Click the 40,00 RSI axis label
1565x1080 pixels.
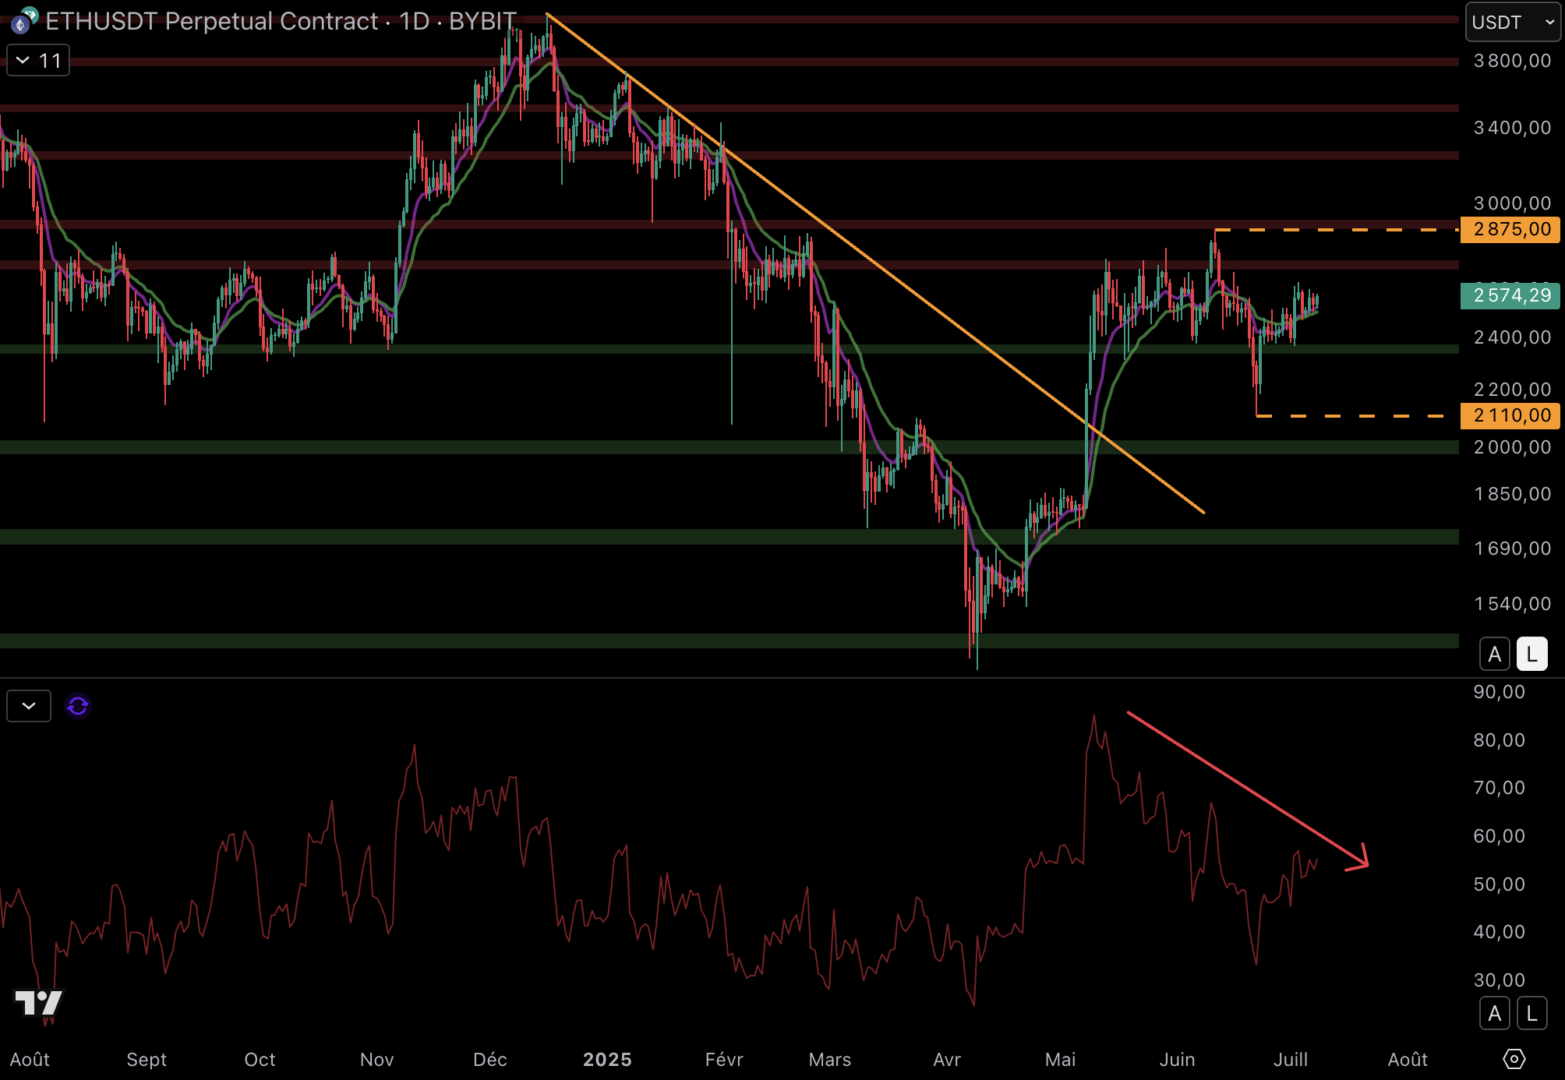coord(1499,932)
